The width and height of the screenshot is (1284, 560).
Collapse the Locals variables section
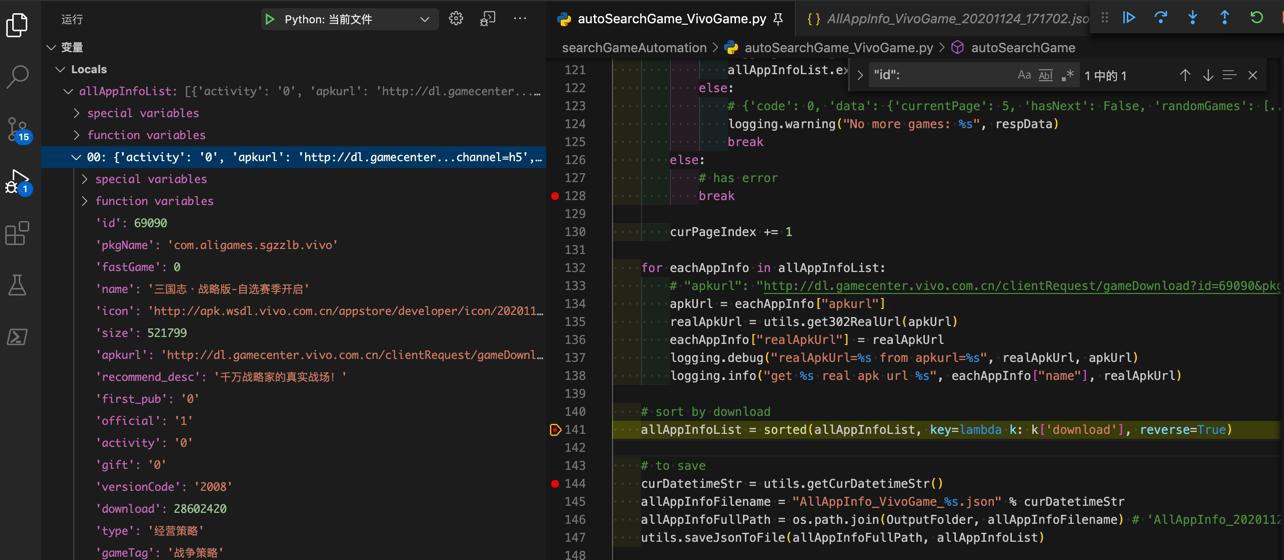61,69
